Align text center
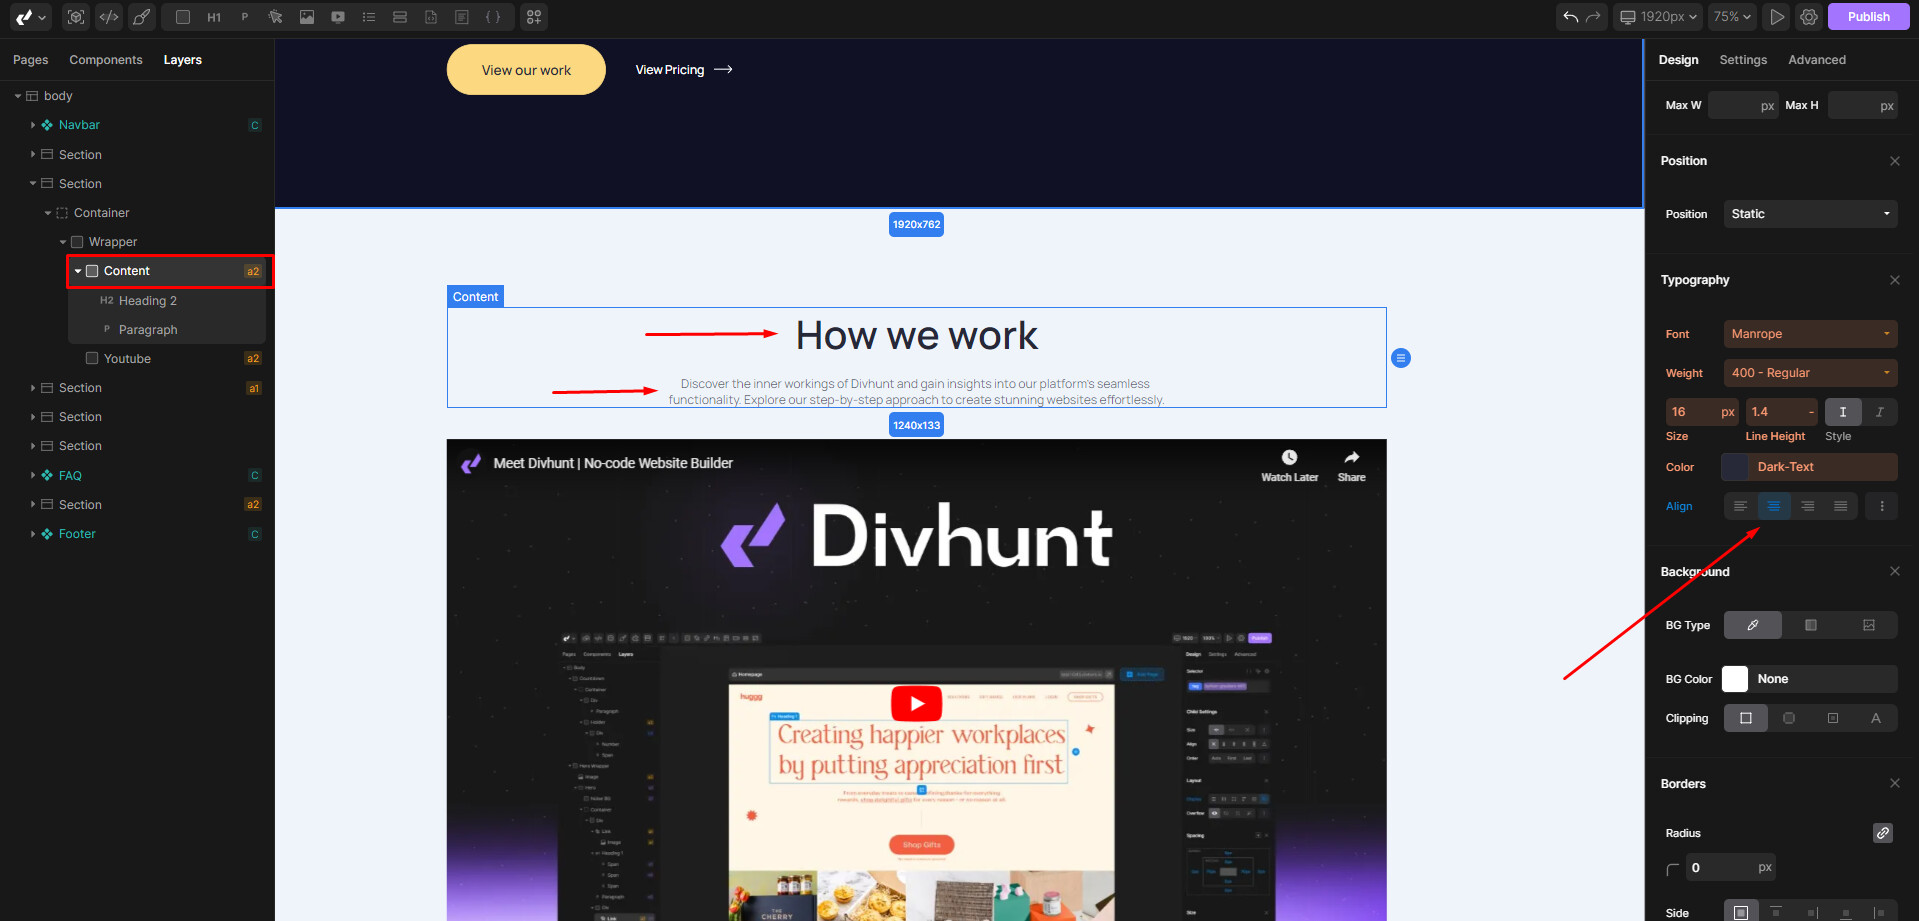Screen dimensions: 1919x921 1774,506
